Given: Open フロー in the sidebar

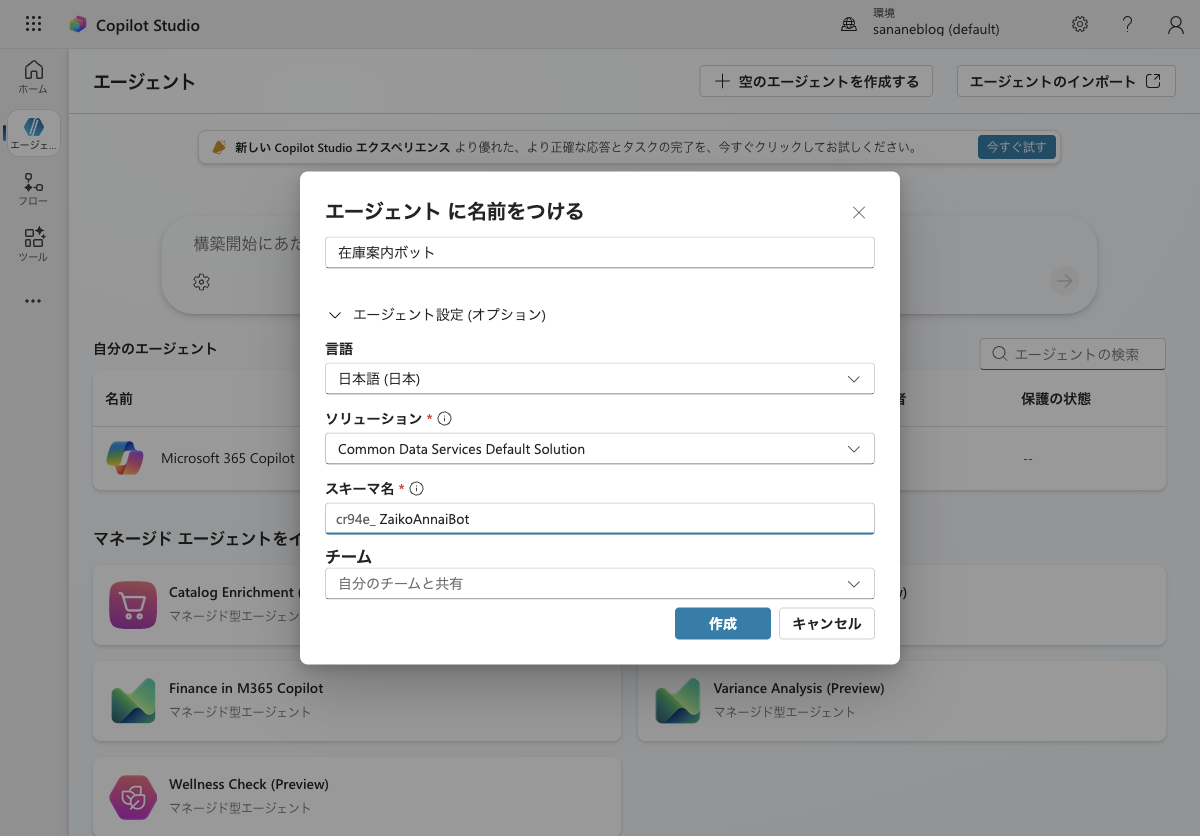Looking at the screenshot, I should click(x=33, y=189).
